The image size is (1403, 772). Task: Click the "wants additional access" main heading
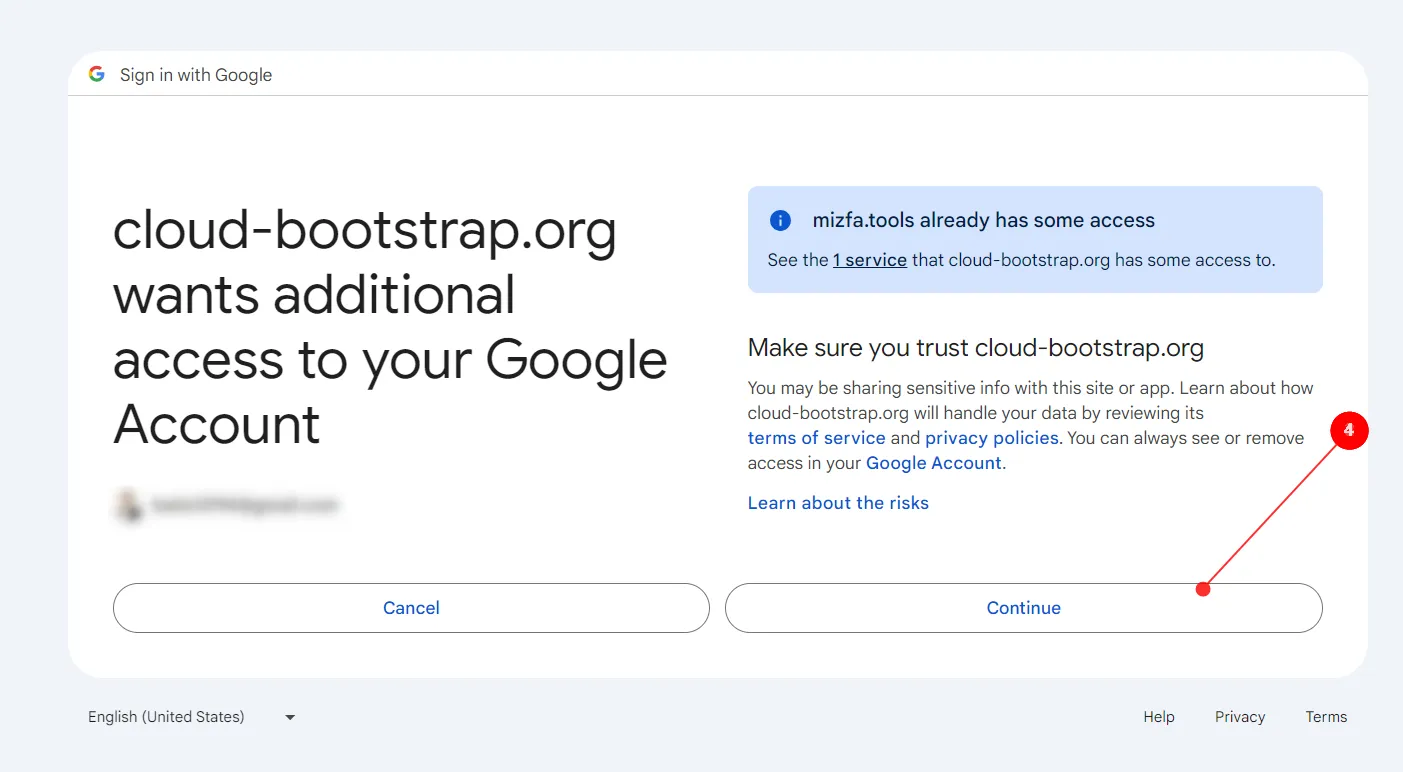(x=390, y=328)
